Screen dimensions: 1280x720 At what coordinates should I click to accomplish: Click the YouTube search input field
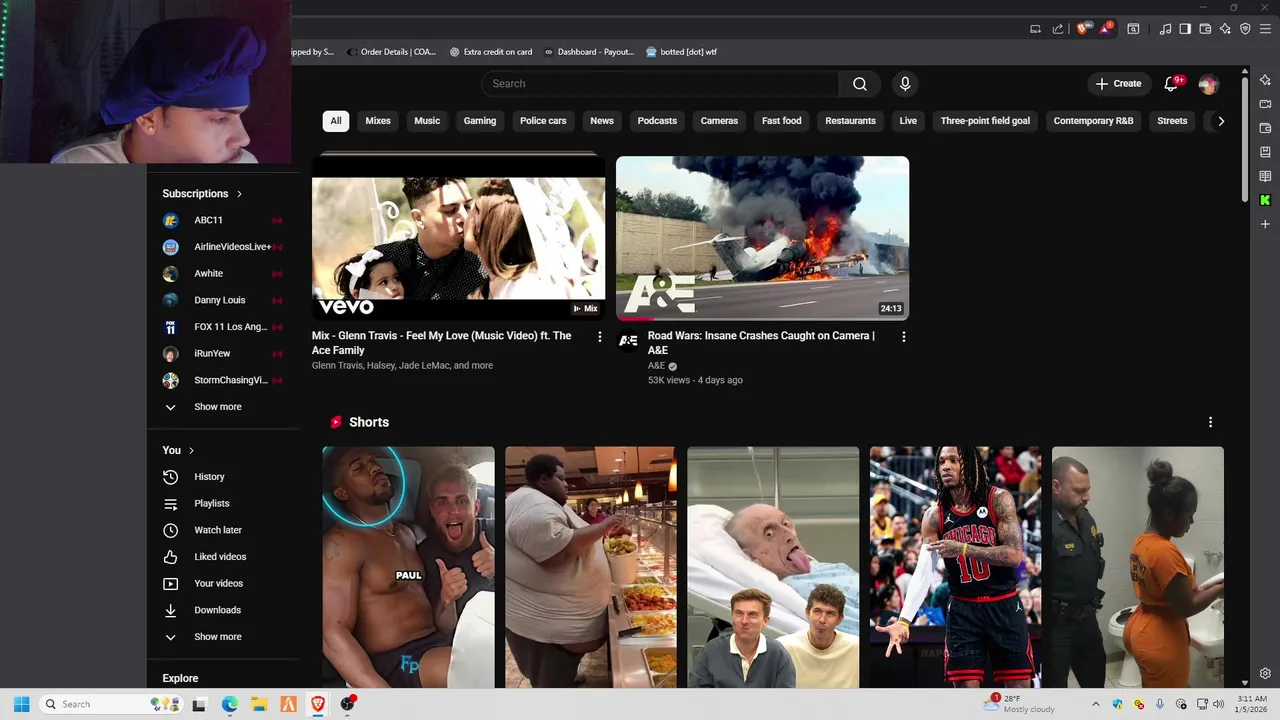[x=660, y=84]
